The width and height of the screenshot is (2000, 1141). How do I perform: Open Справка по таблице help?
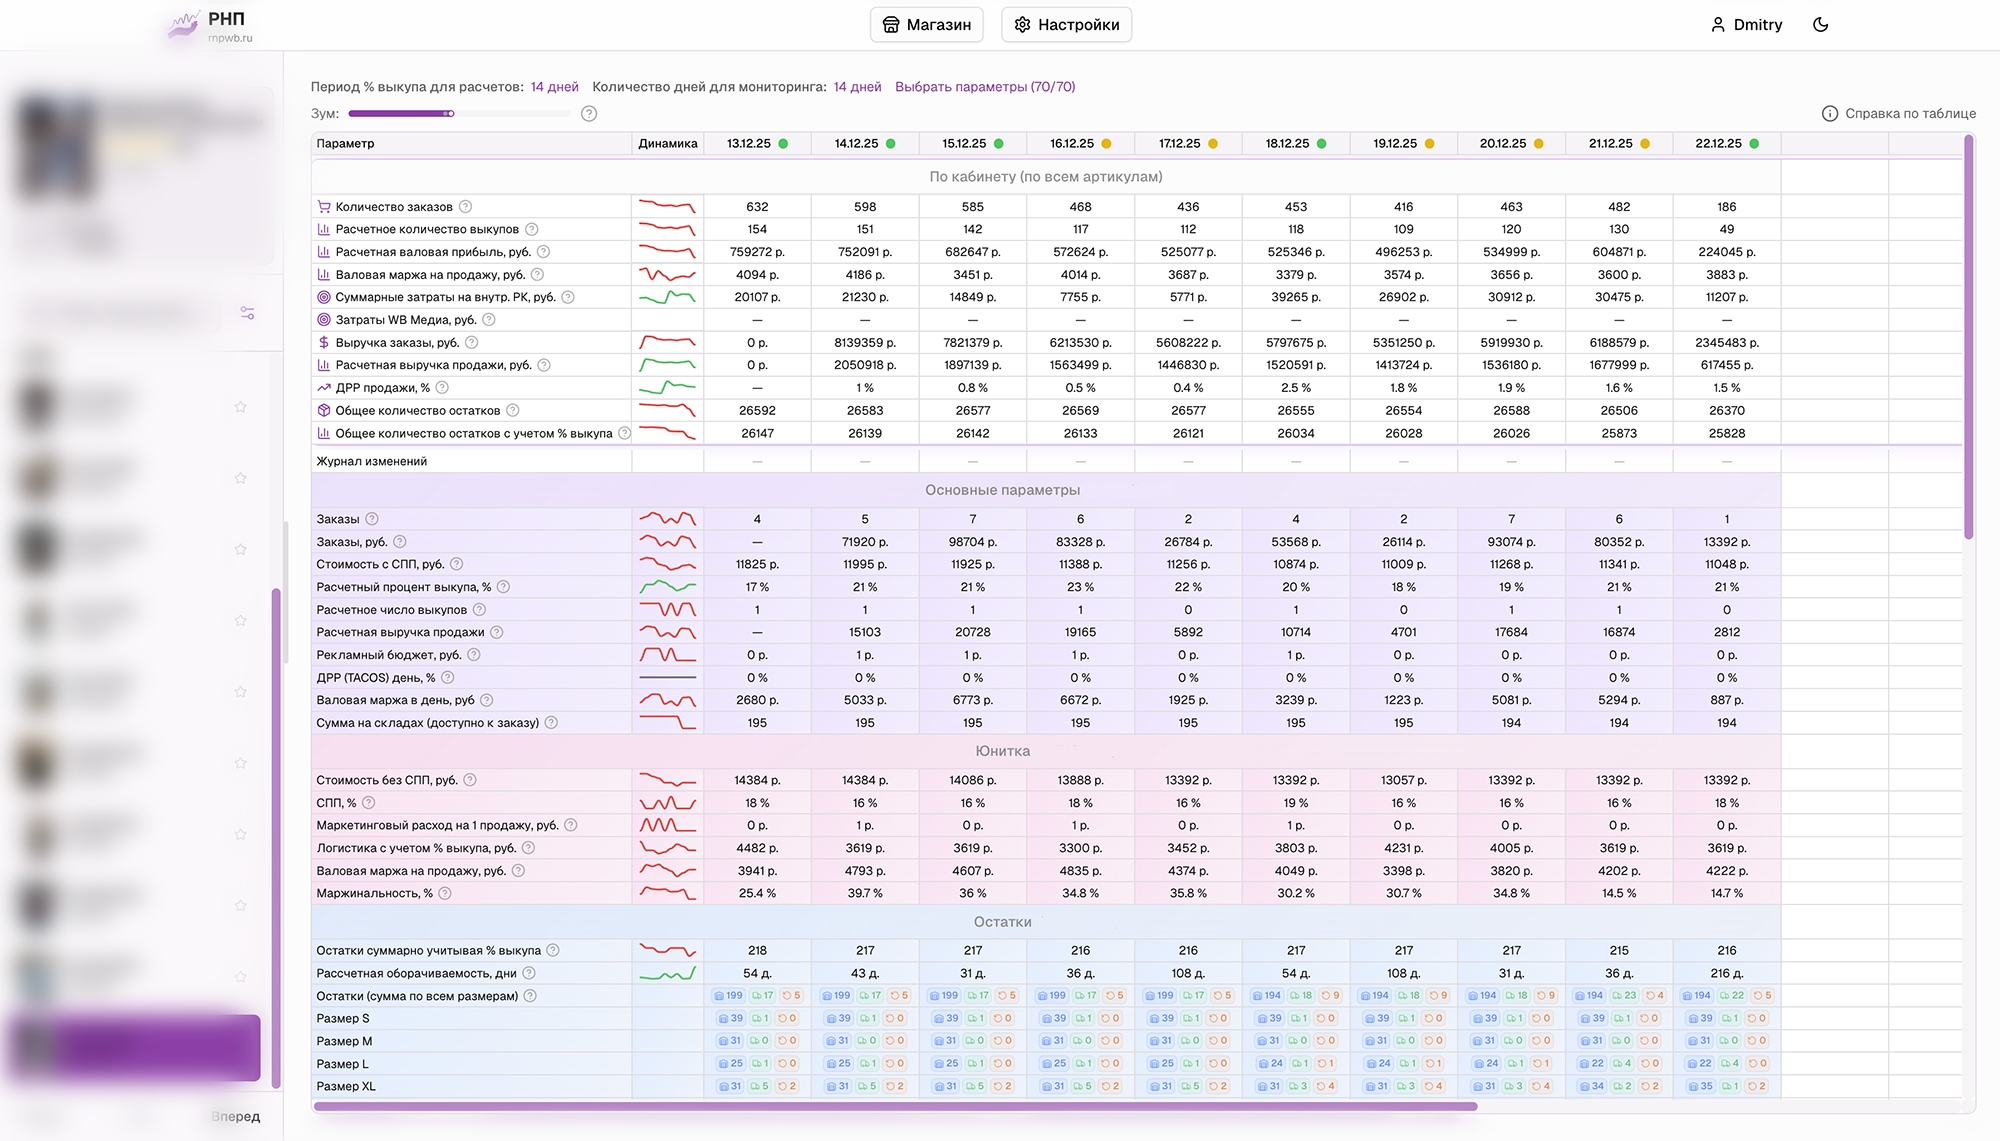click(1899, 114)
